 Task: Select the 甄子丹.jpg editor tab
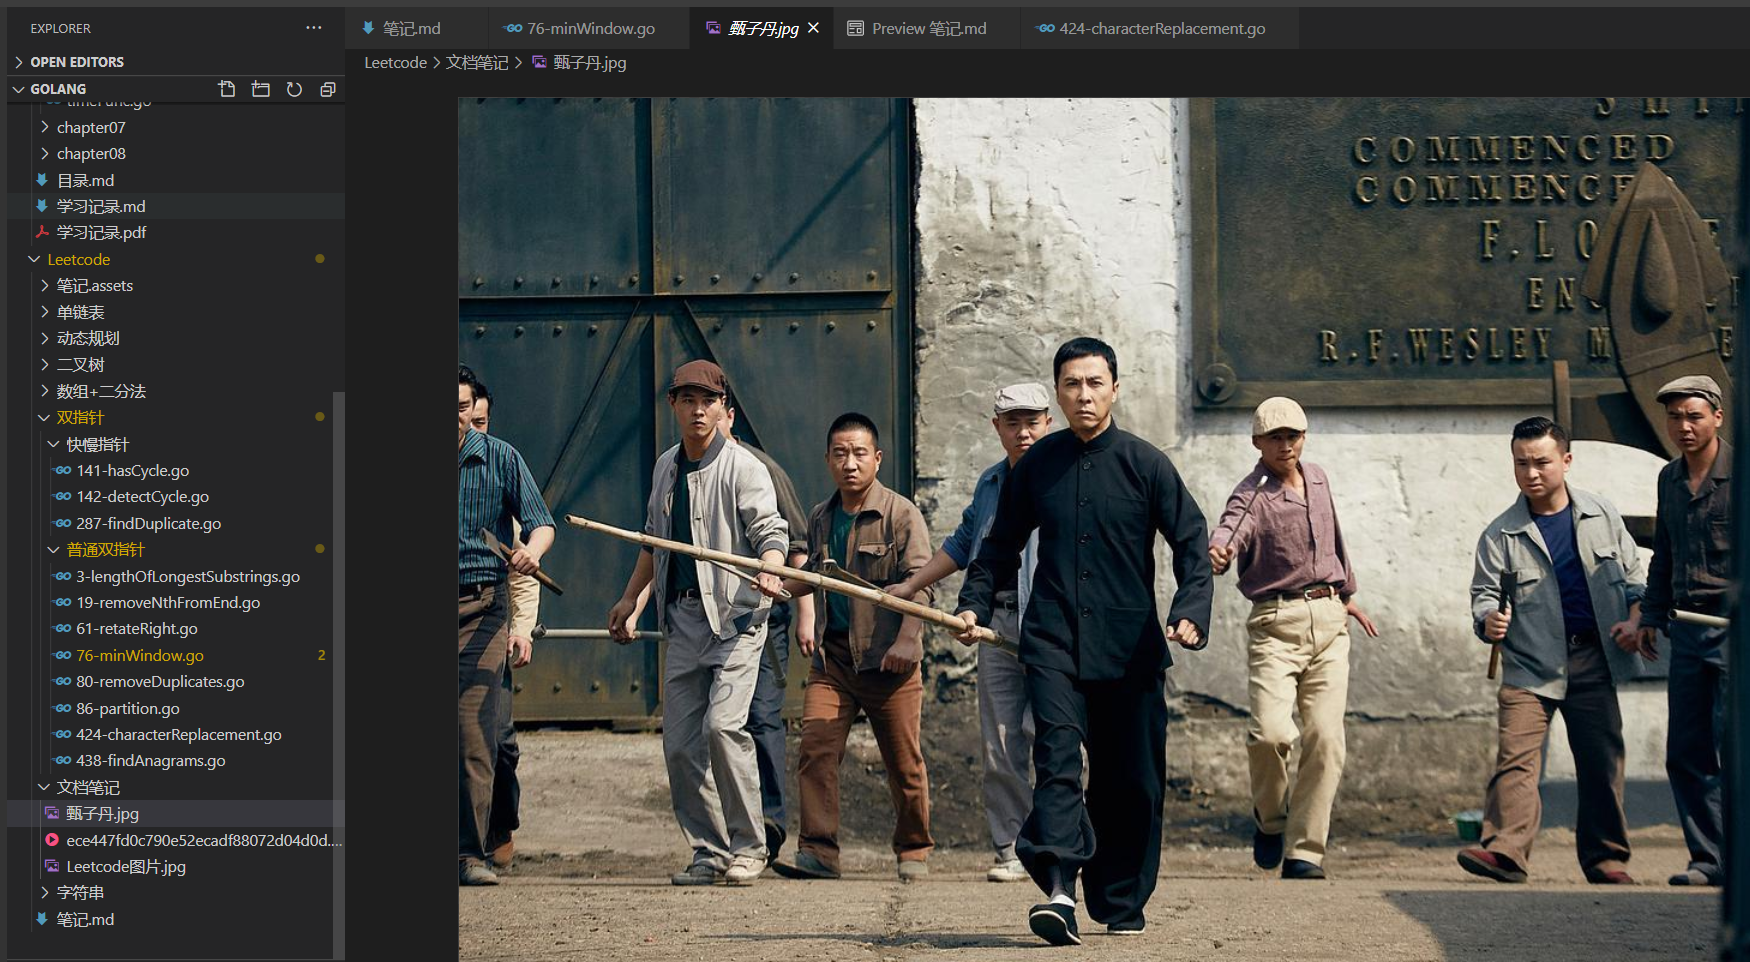tap(762, 28)
